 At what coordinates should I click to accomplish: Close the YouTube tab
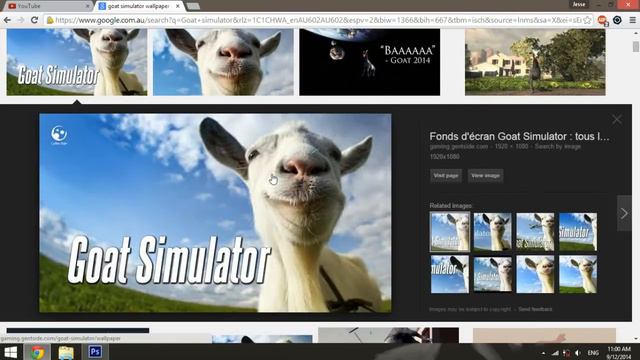click(87, 6)
